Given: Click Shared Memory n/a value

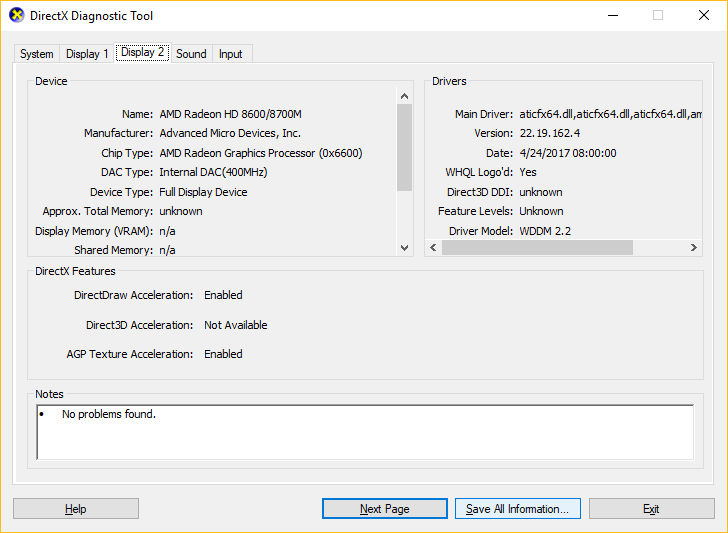Looking at the screenshot, I should tap(167, 250).
